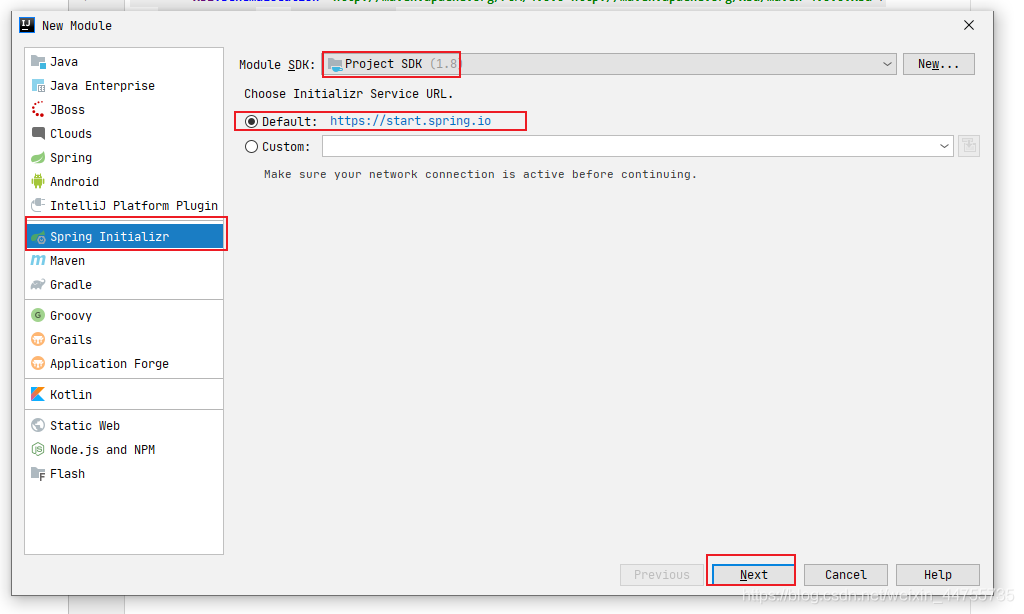Click the Spring Initializr icon
The image size is (1024, 614).
click(x=38, y=236)
